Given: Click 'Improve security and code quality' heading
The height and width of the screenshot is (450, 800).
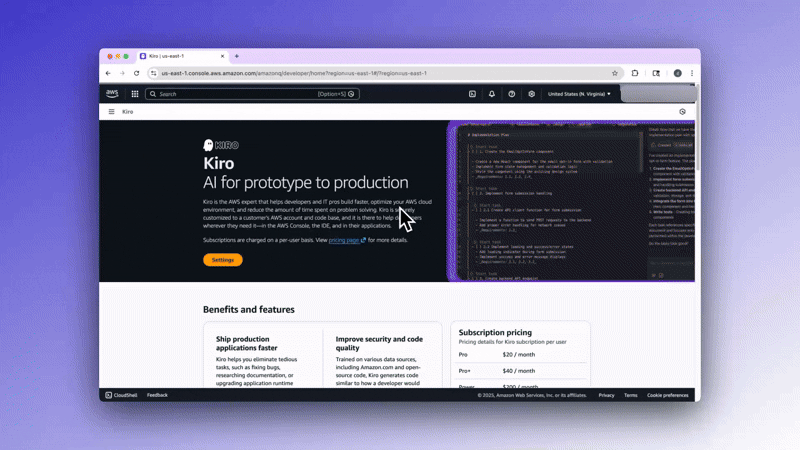Looking at the screenshot, I should (379, 343).
